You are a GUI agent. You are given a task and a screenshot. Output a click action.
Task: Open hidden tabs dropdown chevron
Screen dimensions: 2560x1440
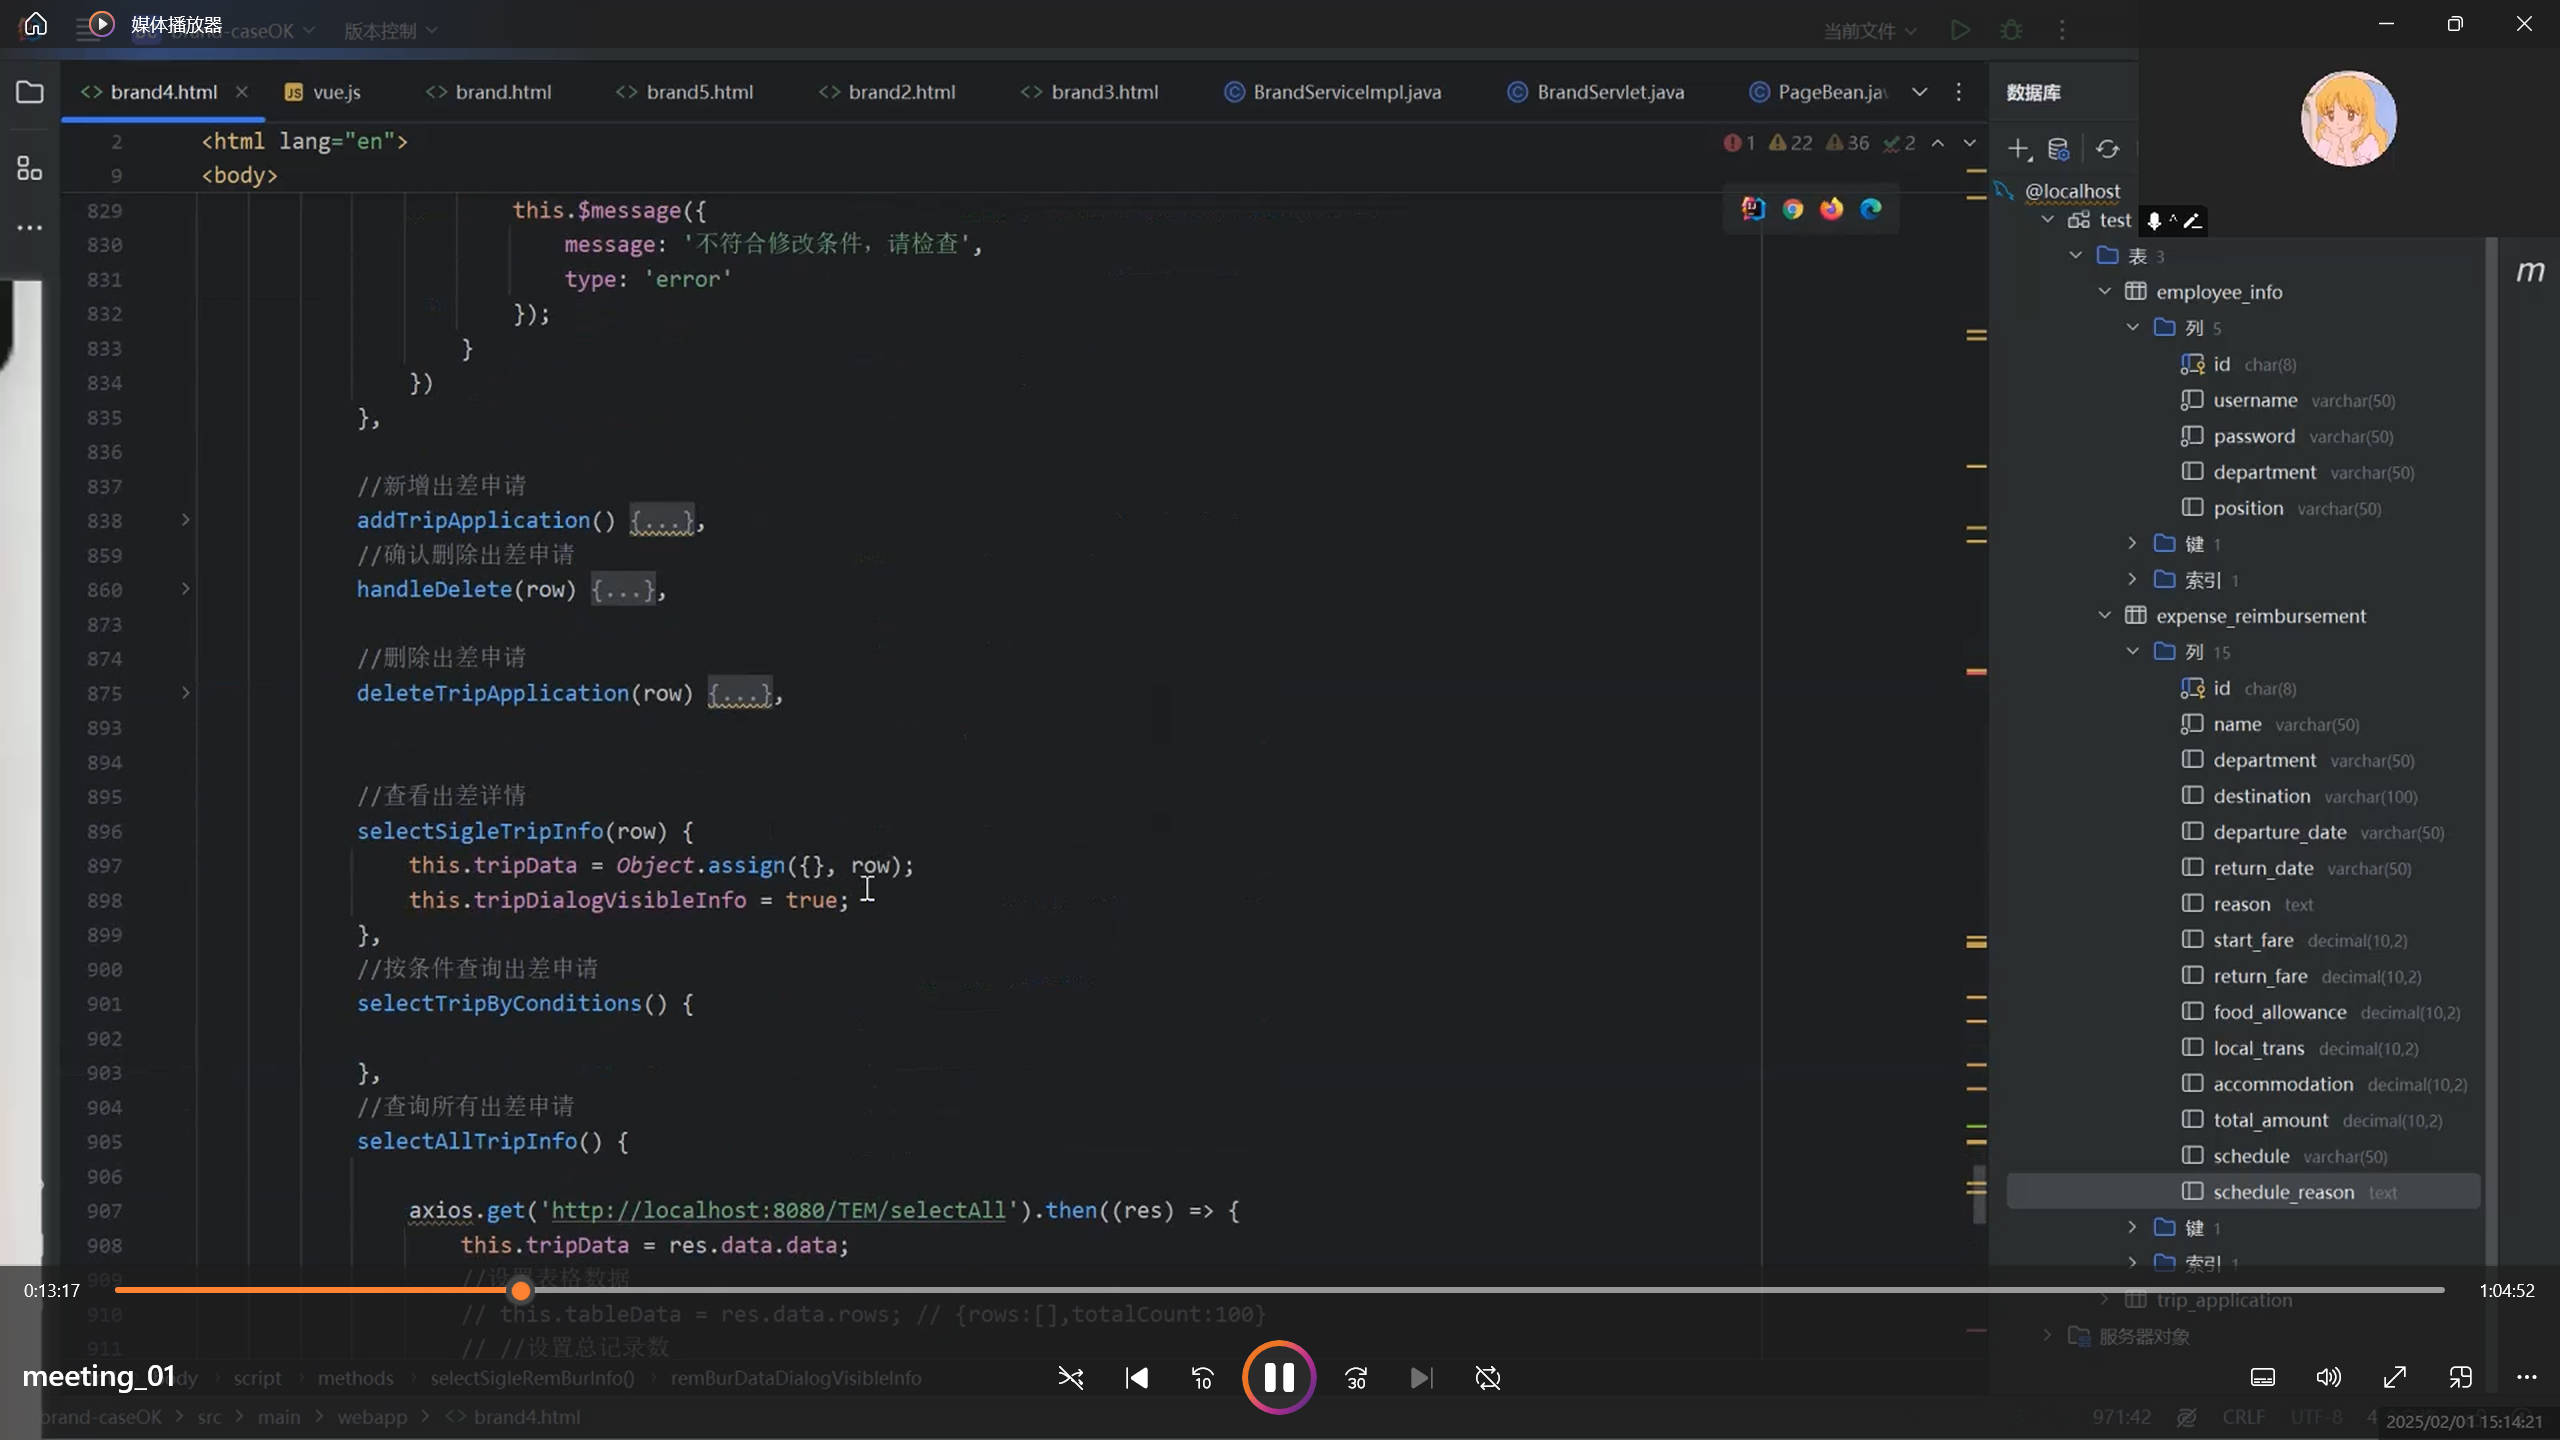[1920, 92]
